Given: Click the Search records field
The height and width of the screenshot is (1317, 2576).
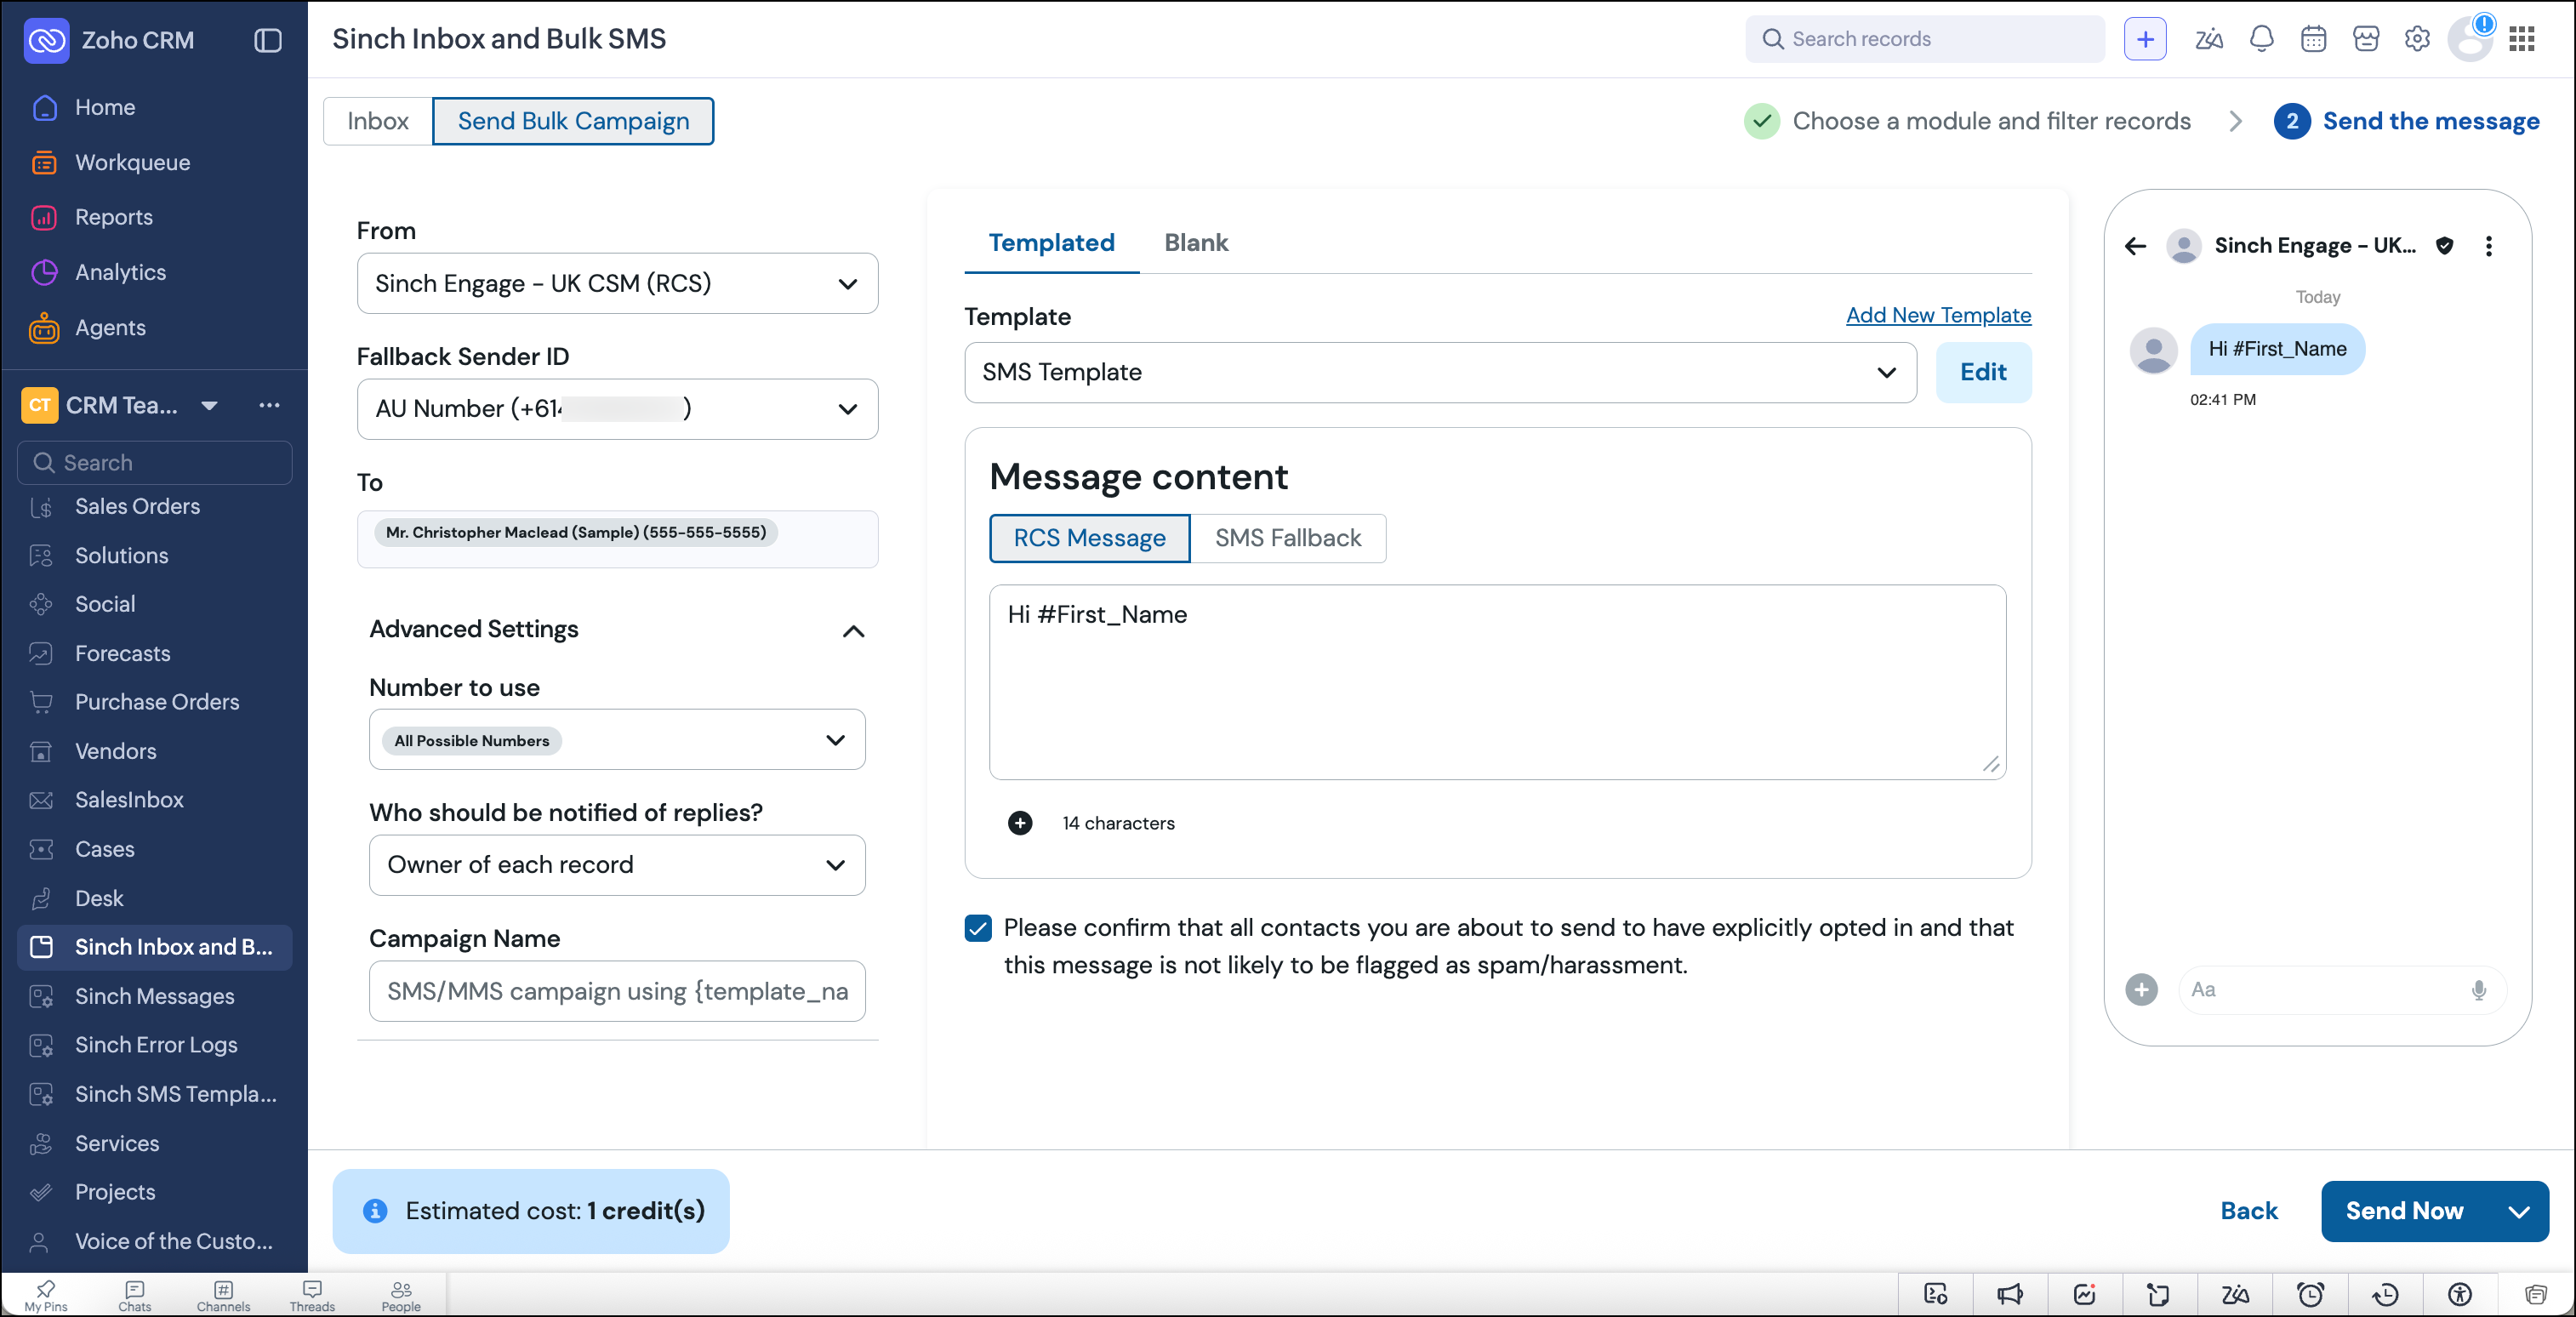Looking at the screenshot, I should point(1925,39).
